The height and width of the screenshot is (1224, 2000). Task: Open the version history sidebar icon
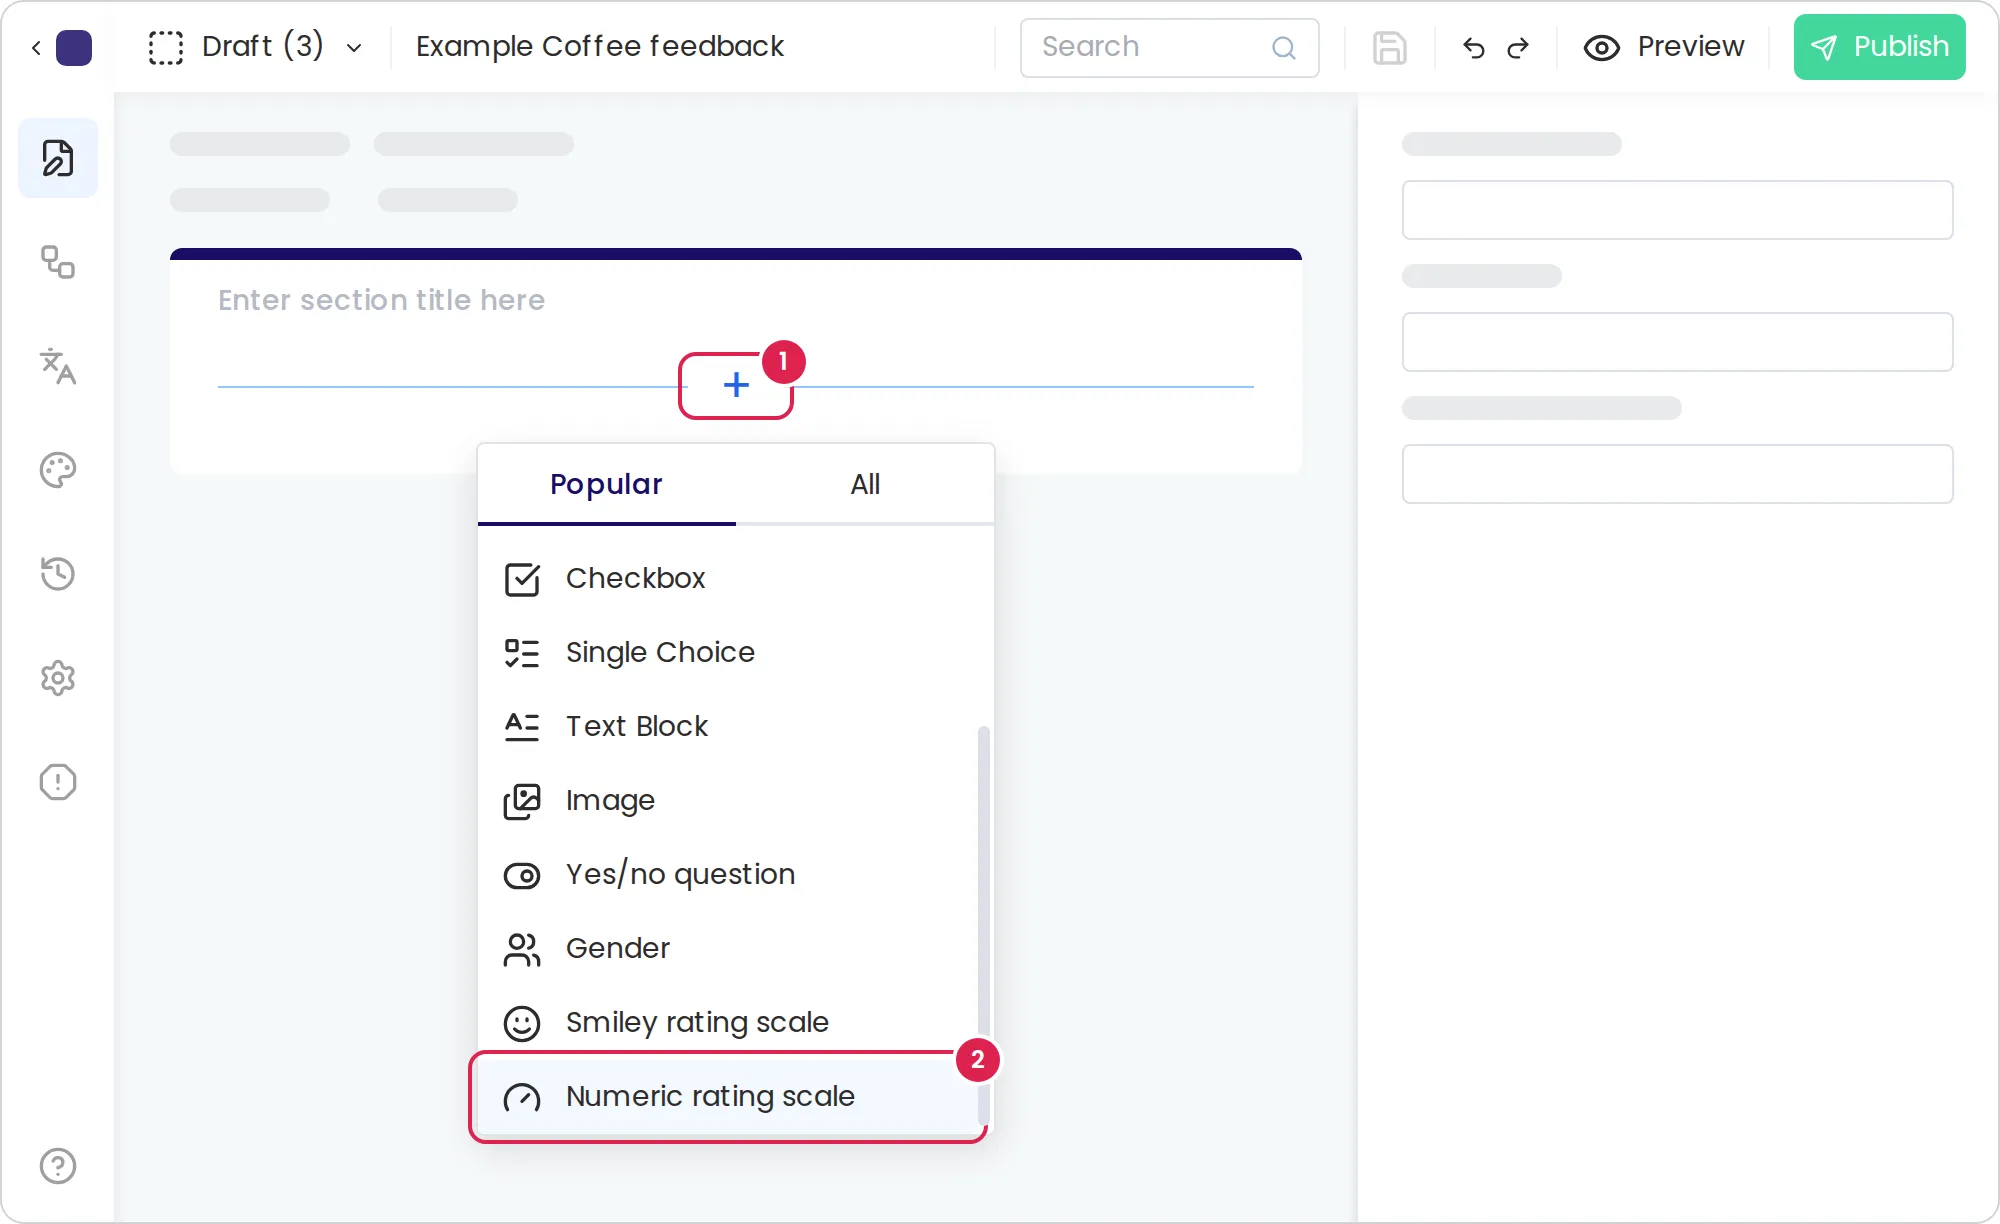pos(58,574)
